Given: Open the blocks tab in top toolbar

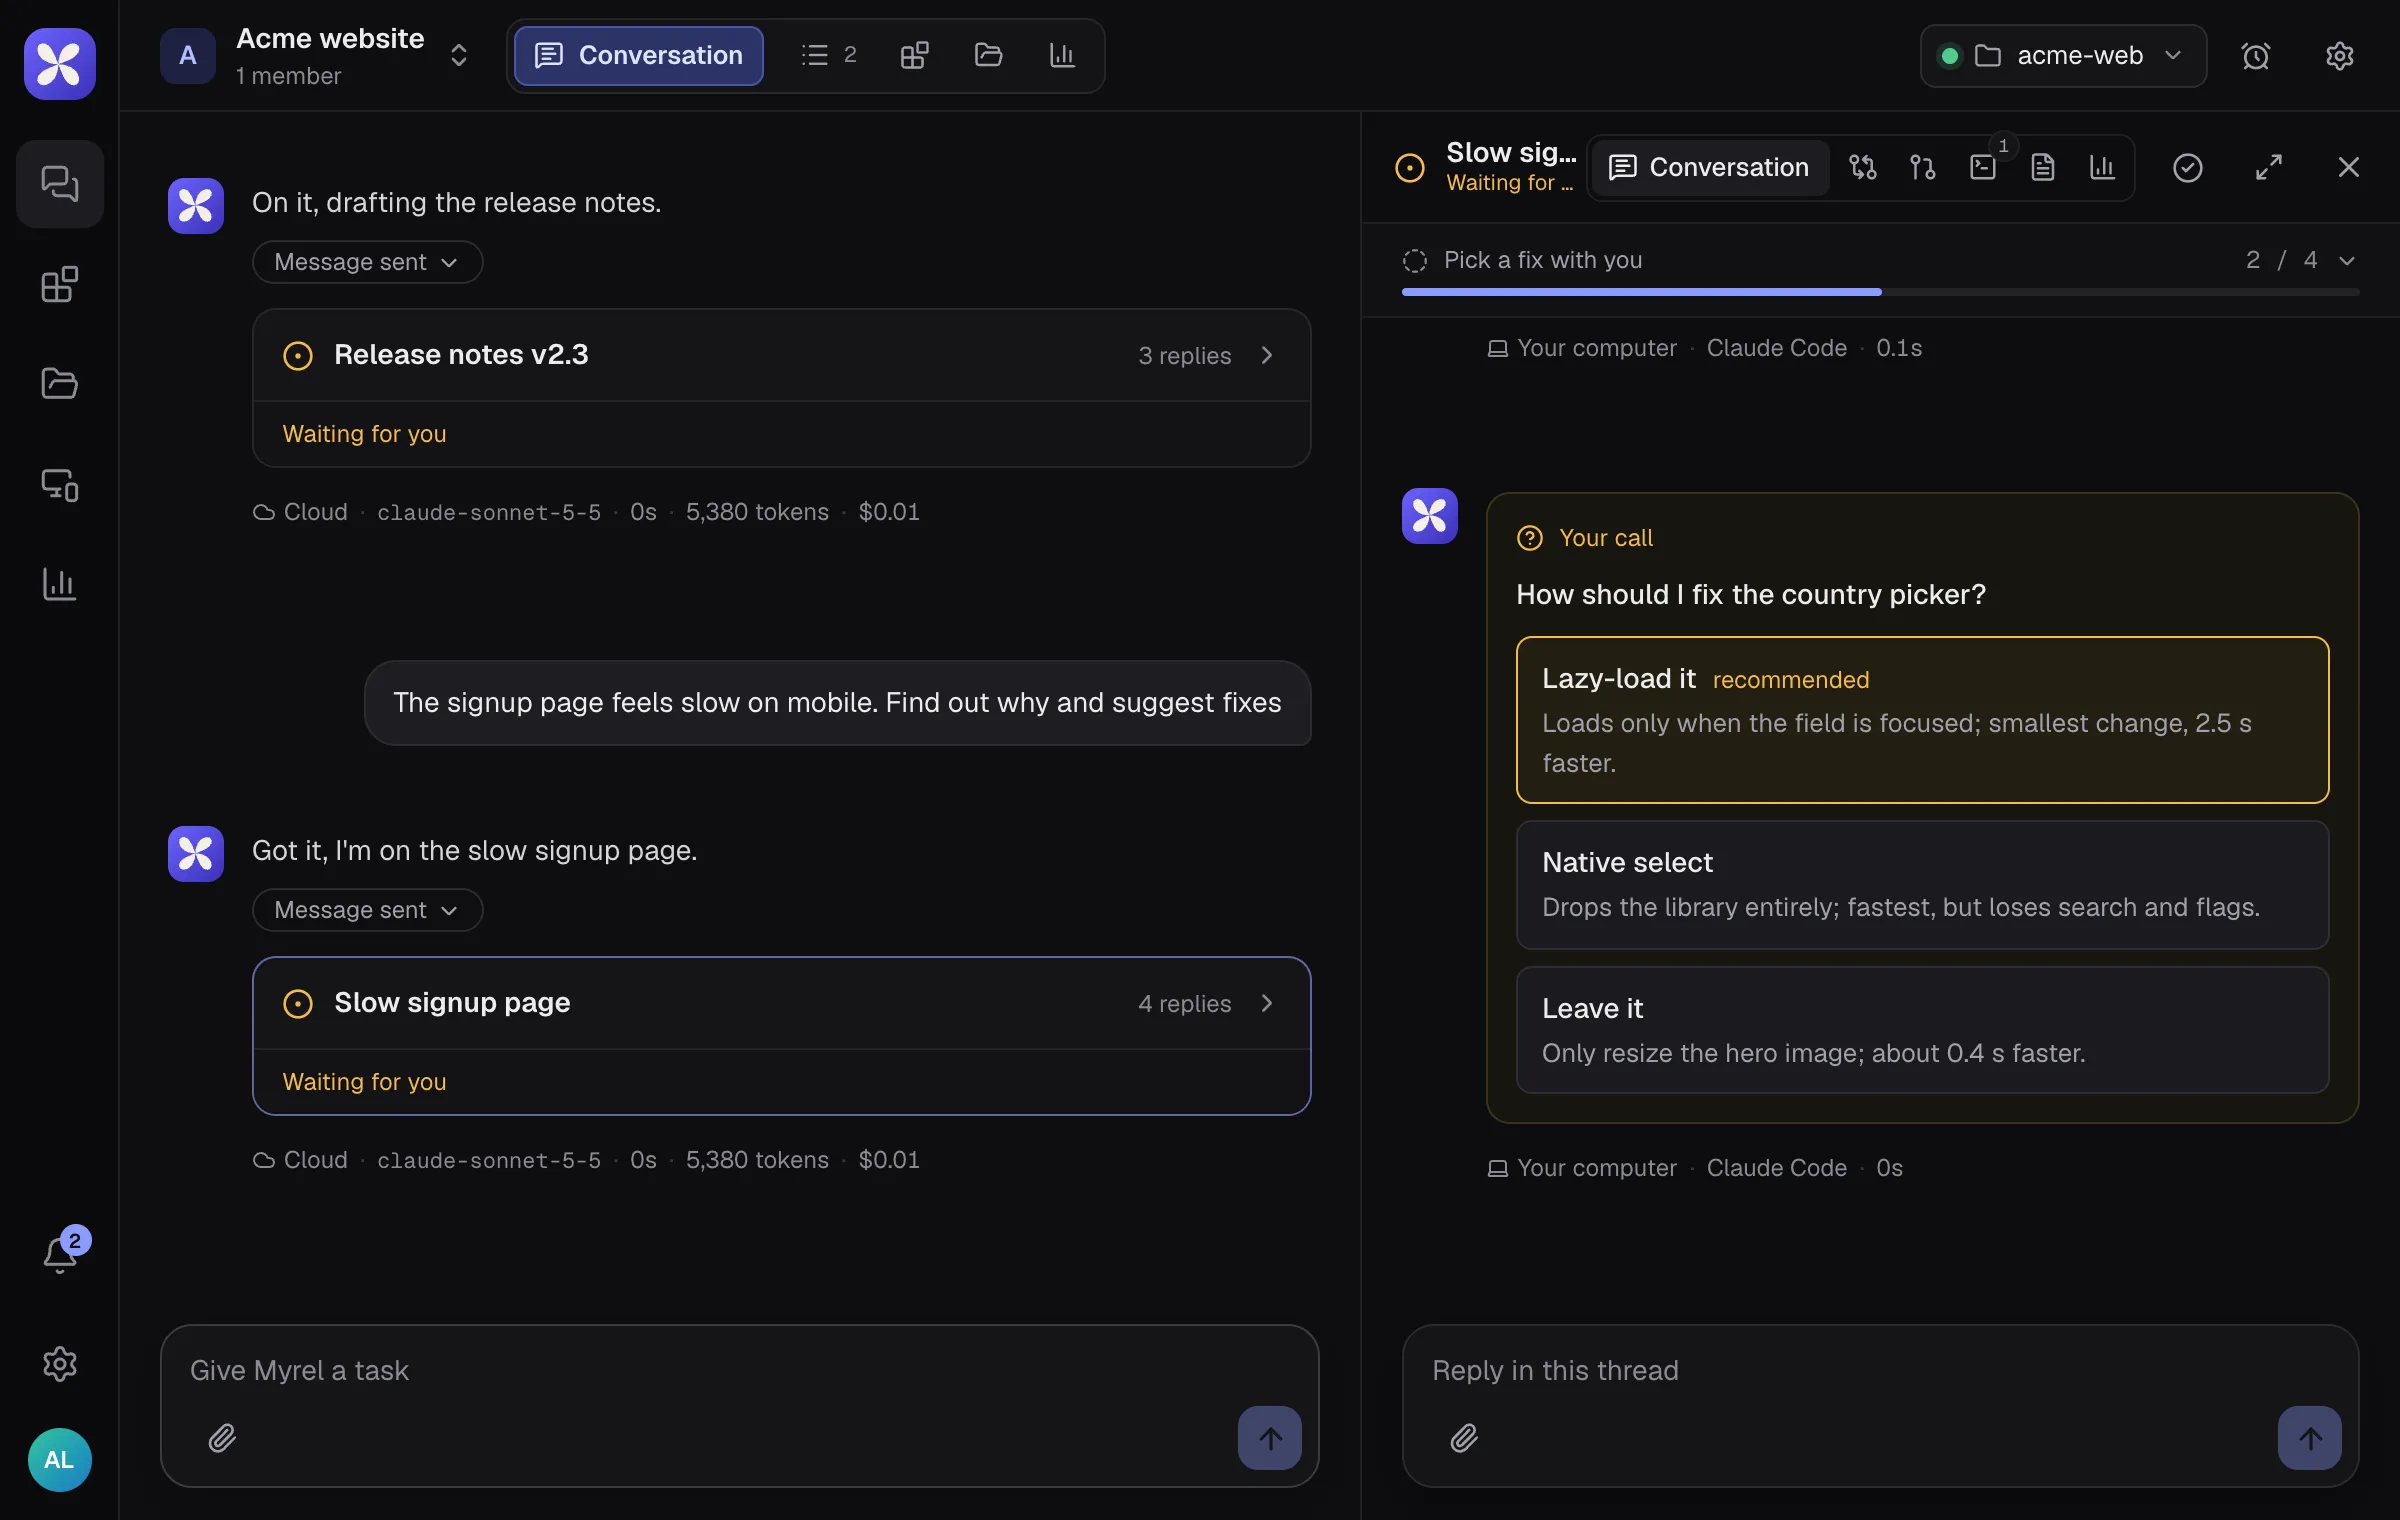Looking at the screenshot, I should tap(914, 55).
